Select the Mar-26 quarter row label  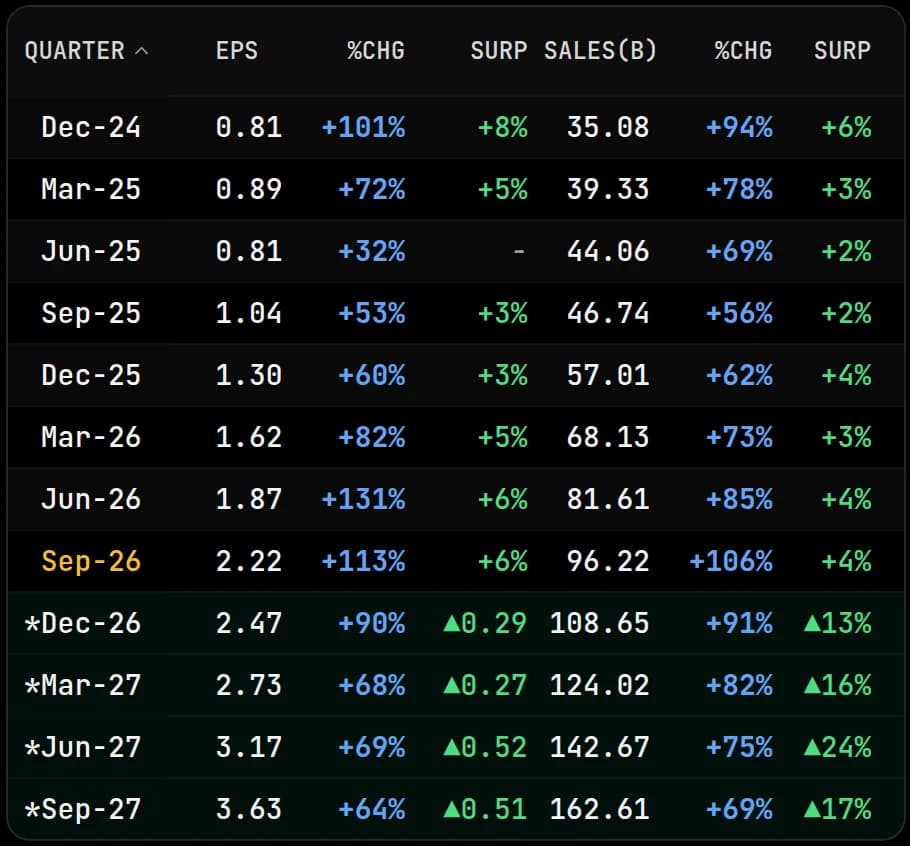pos(91,437)
